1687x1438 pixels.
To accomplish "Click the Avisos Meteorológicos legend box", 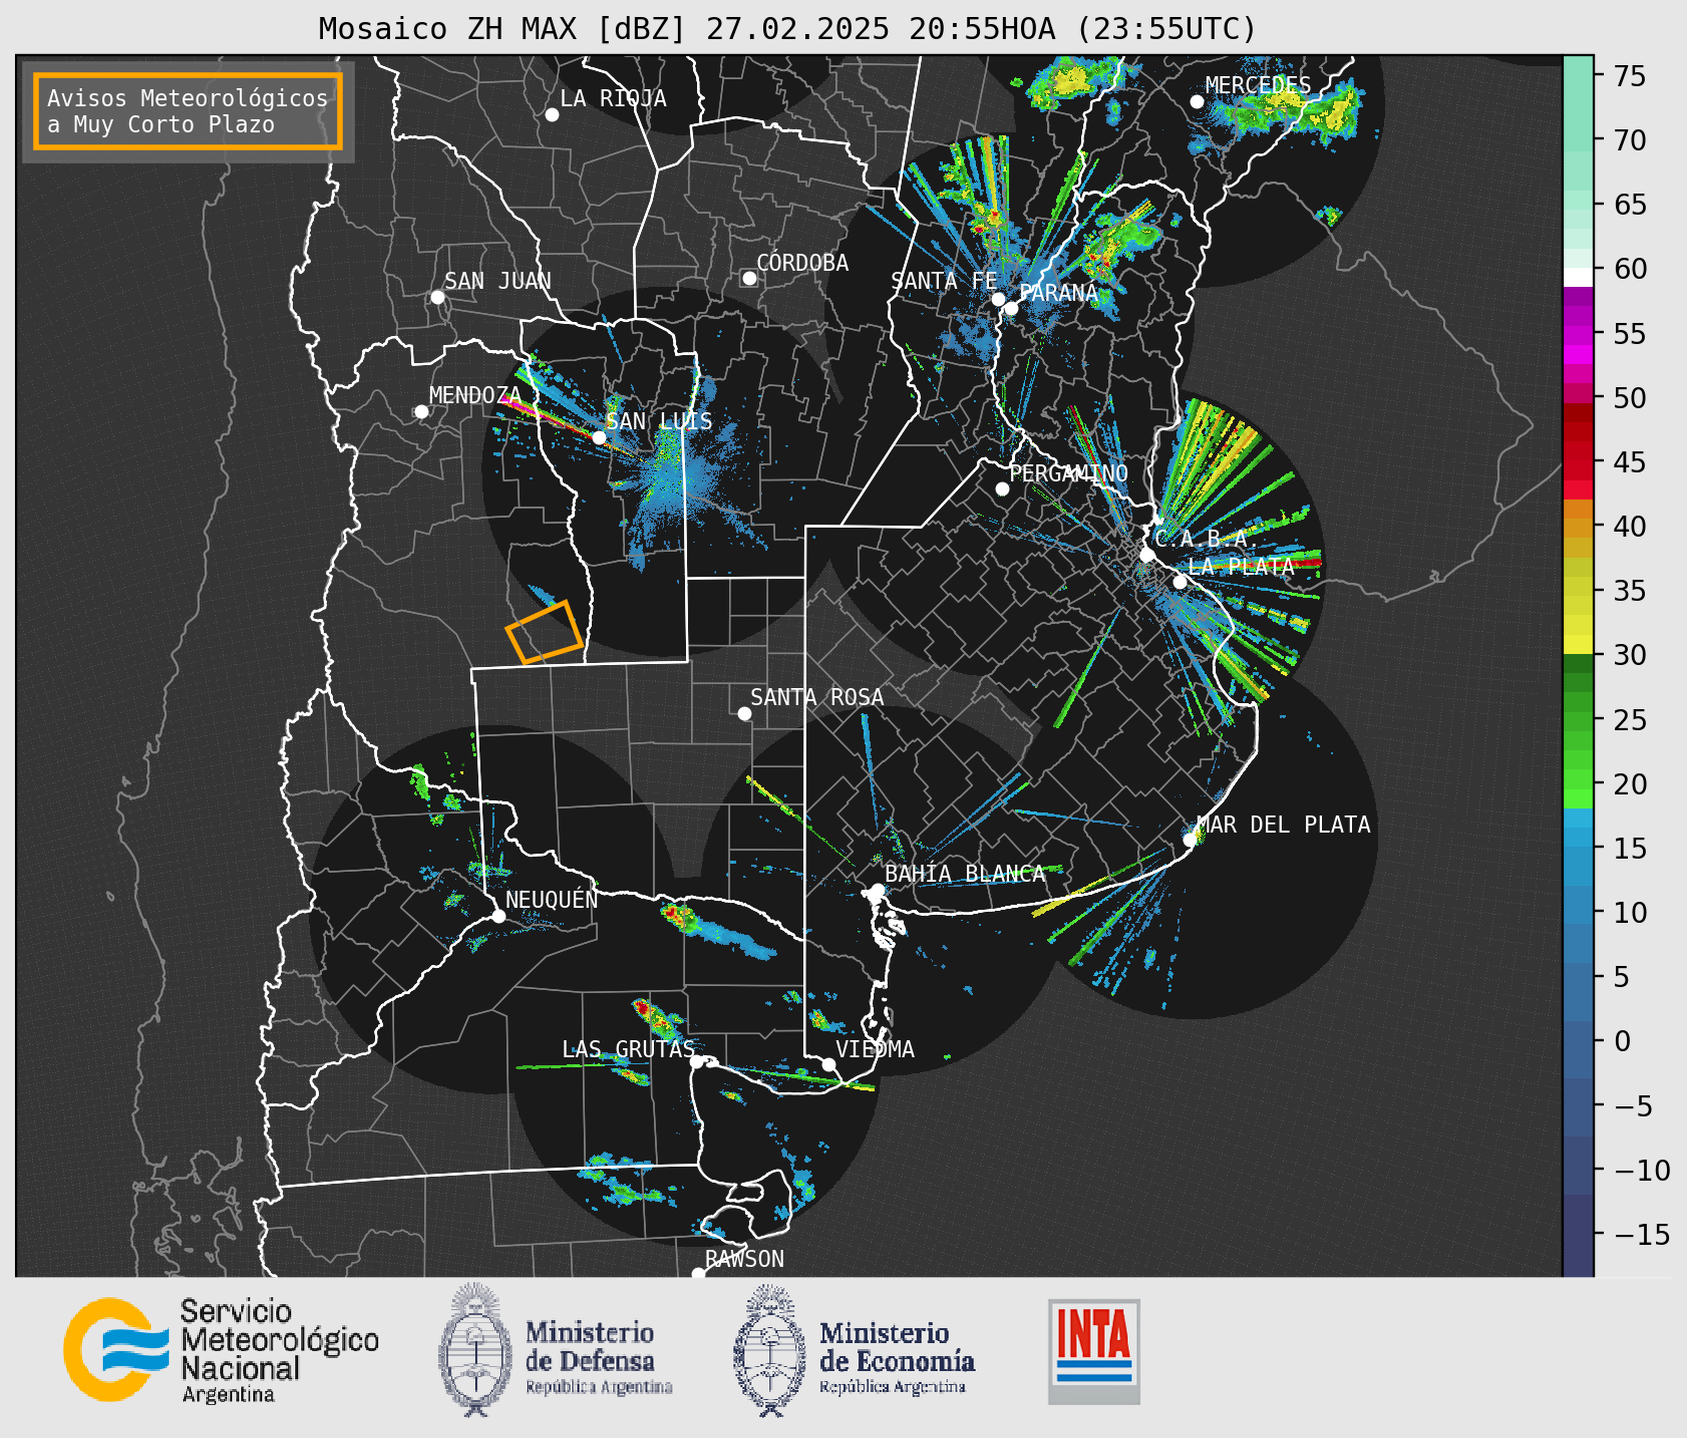I will (188, 111).
